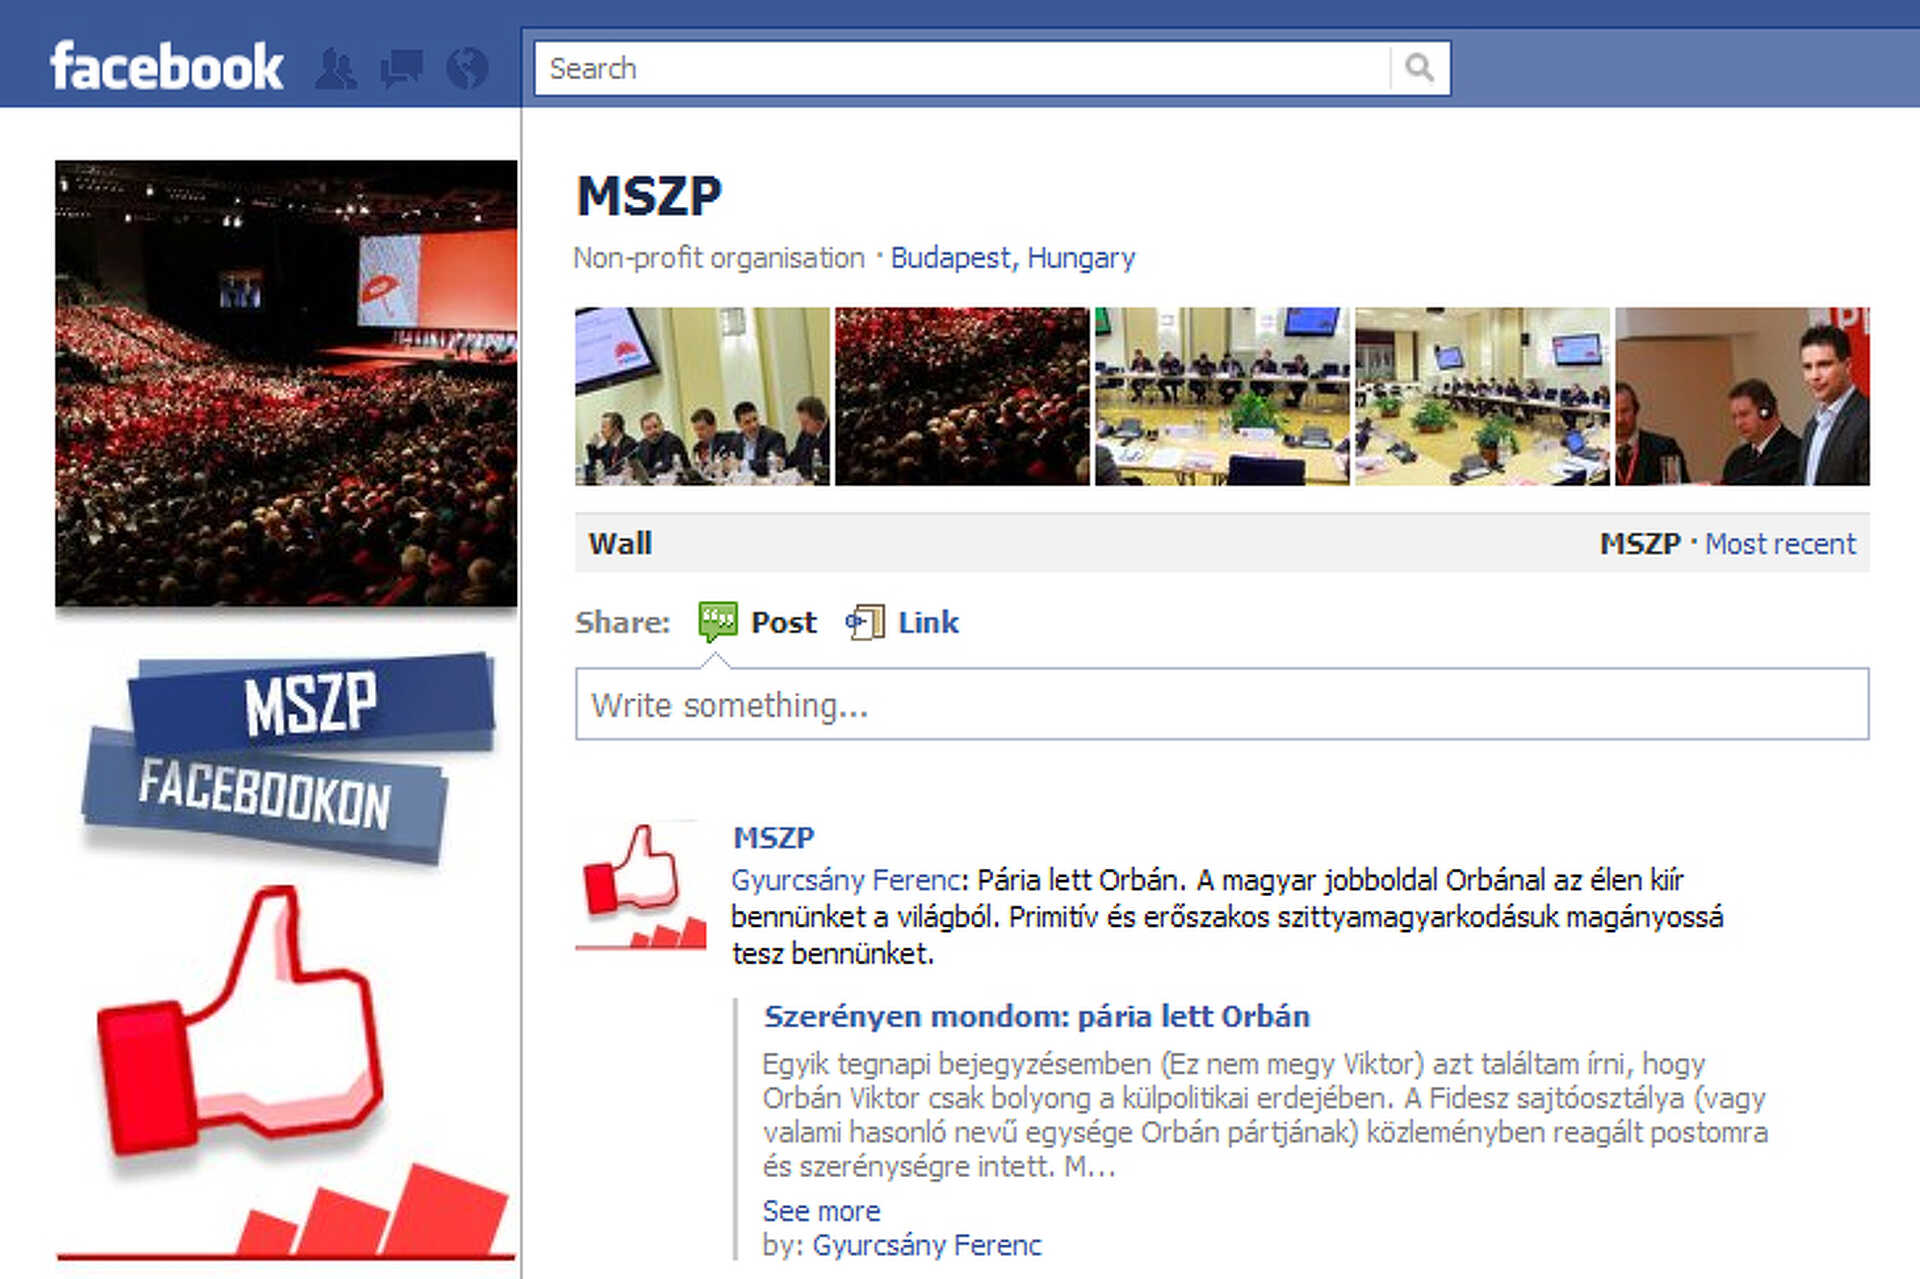The width and height of the screenshot is (1920, 1279).
Task: Click the 'Write something...' box
Action: pos(1222,705)
